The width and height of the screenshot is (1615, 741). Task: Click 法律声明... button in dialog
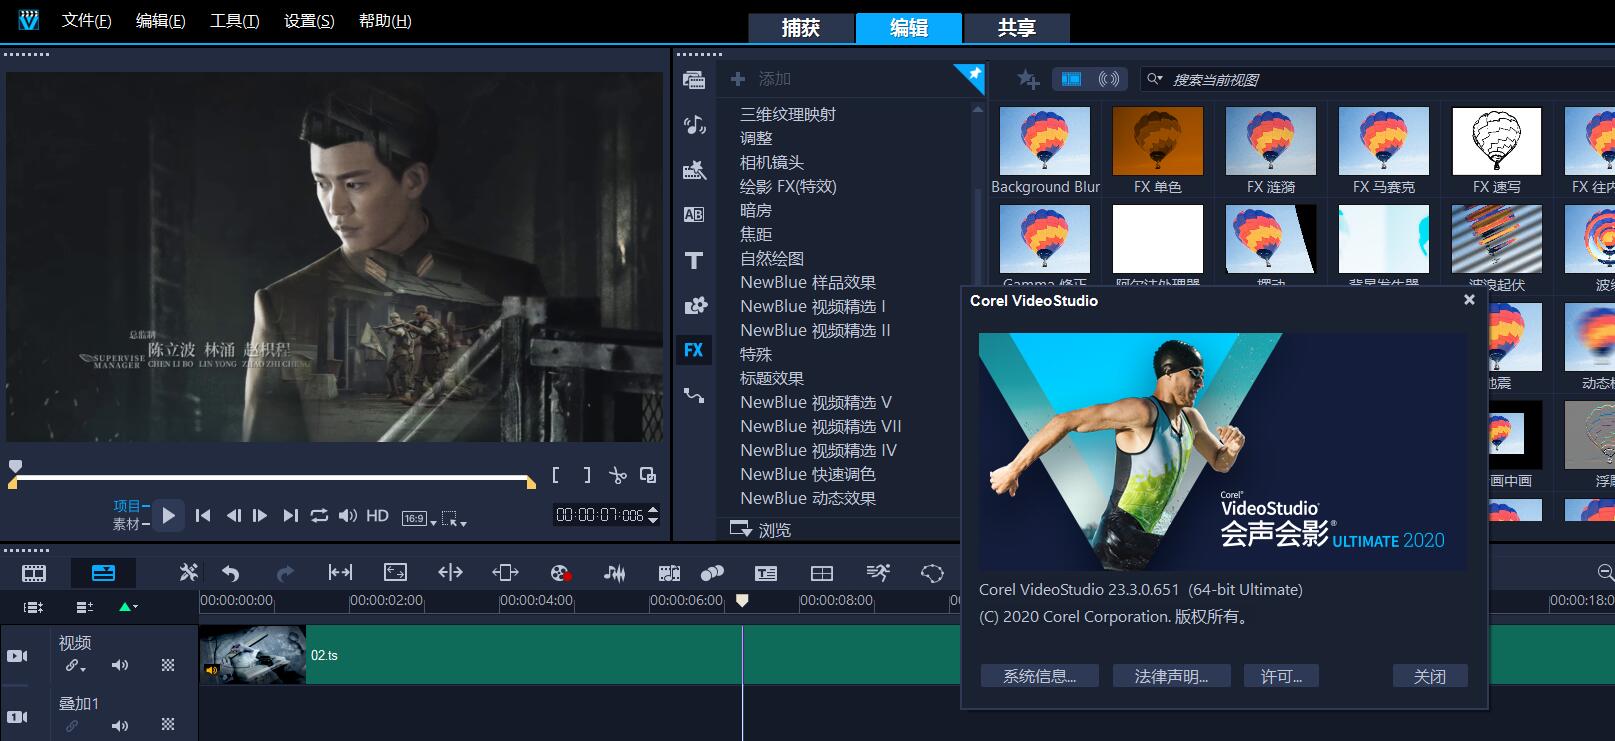pos(1171,677)
